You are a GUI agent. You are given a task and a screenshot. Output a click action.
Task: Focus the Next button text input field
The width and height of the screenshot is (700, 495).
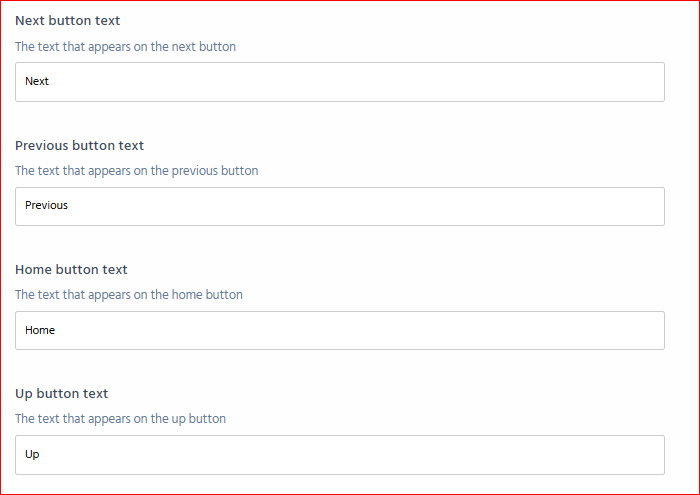point(340,82)
